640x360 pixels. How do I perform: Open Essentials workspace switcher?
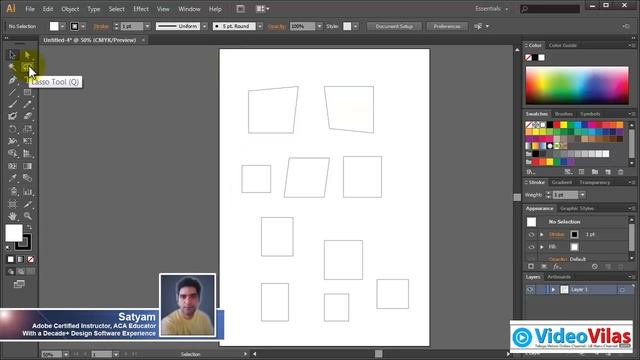pos(492,9)
